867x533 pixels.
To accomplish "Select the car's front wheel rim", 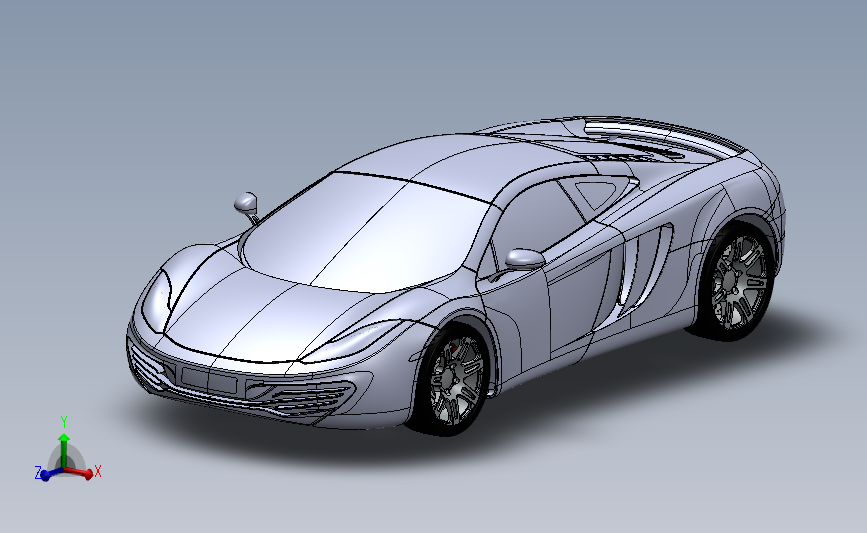I will 456,380.
